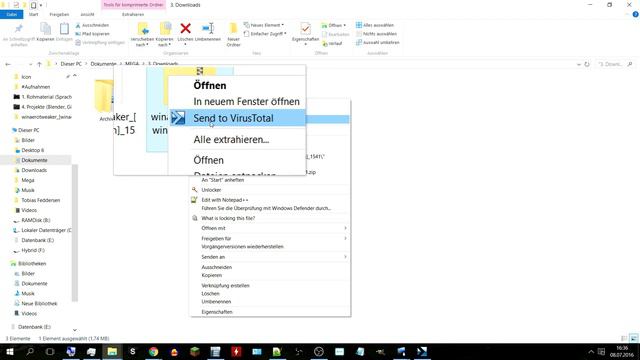Open Google Chrome from the taskbar
This screenshot has width=640, height=360.
point(153,351)
